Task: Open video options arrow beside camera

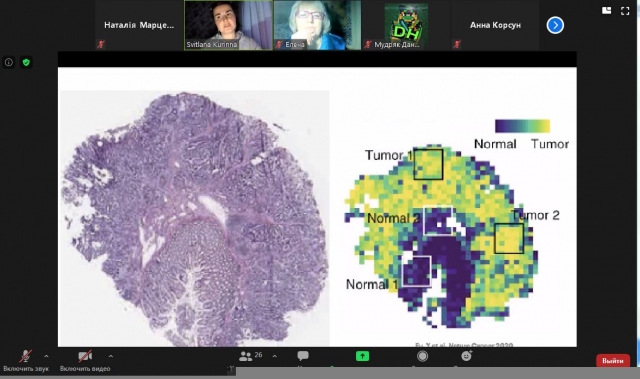Action: 111,356
